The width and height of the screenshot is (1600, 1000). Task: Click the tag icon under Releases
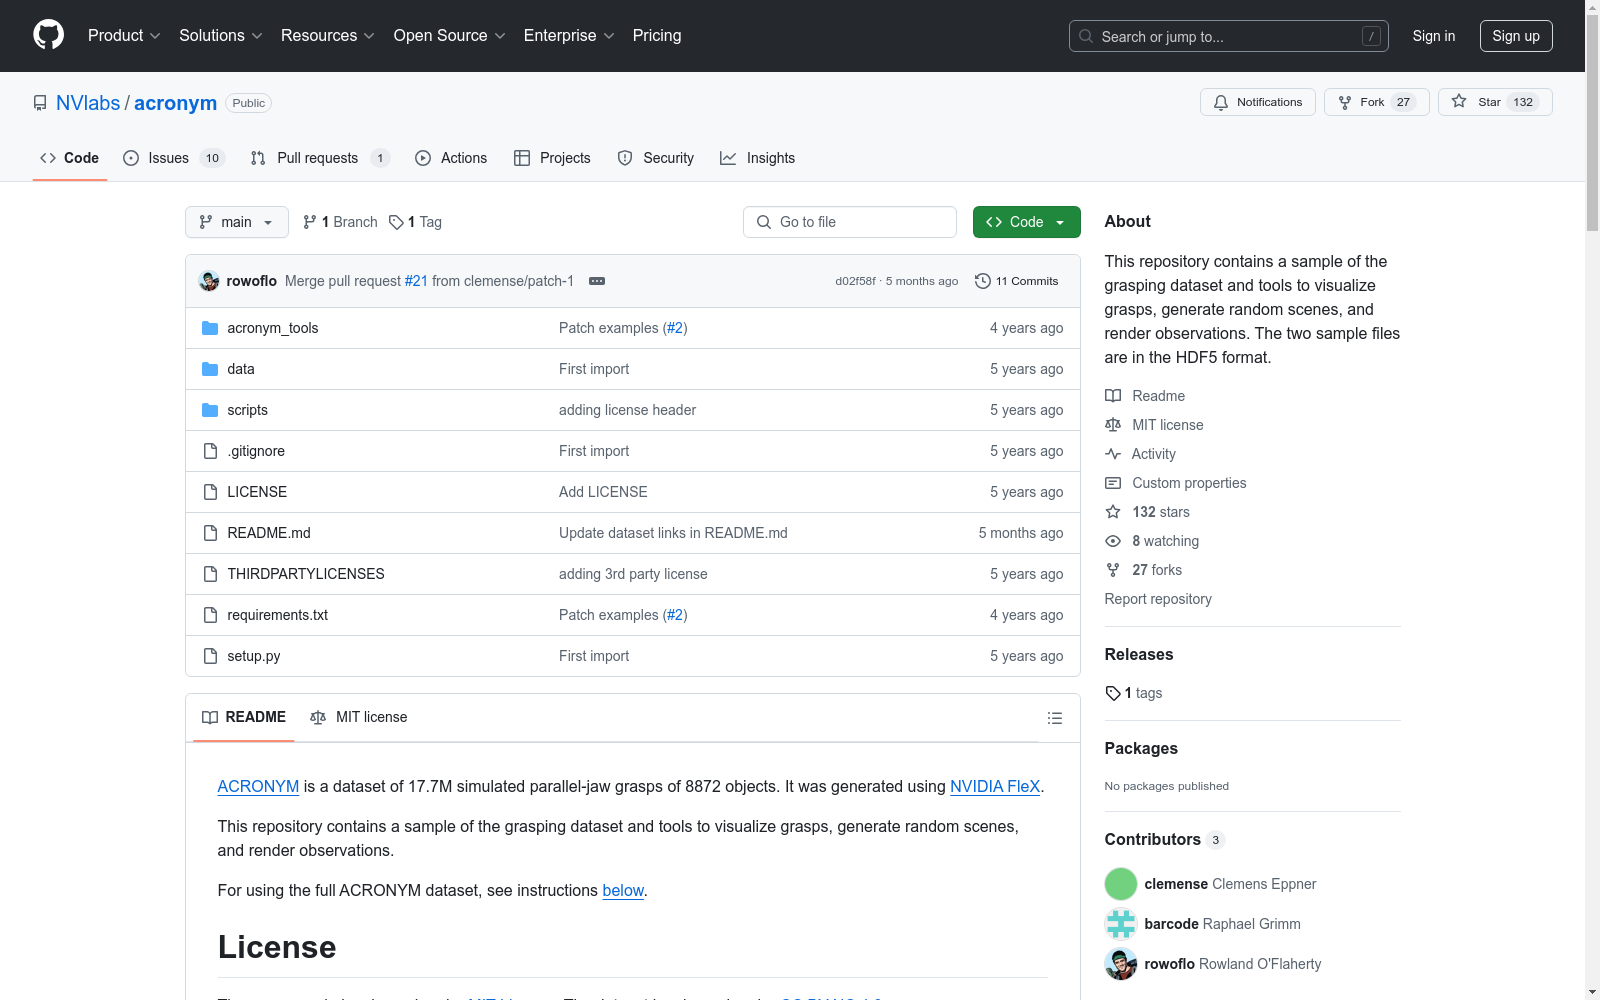point(1113,693)
